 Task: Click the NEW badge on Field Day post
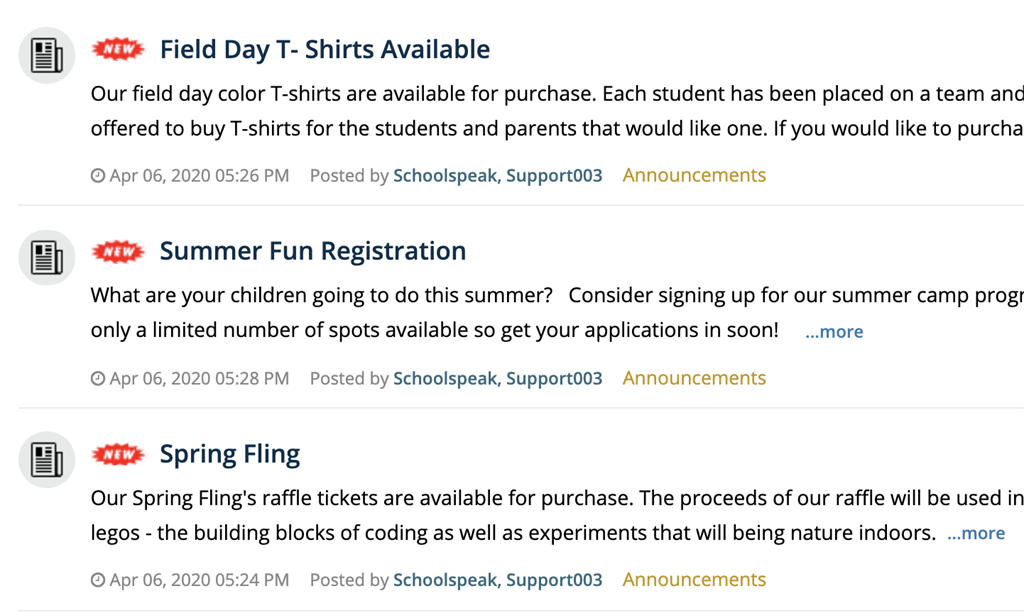click(118, 49)
